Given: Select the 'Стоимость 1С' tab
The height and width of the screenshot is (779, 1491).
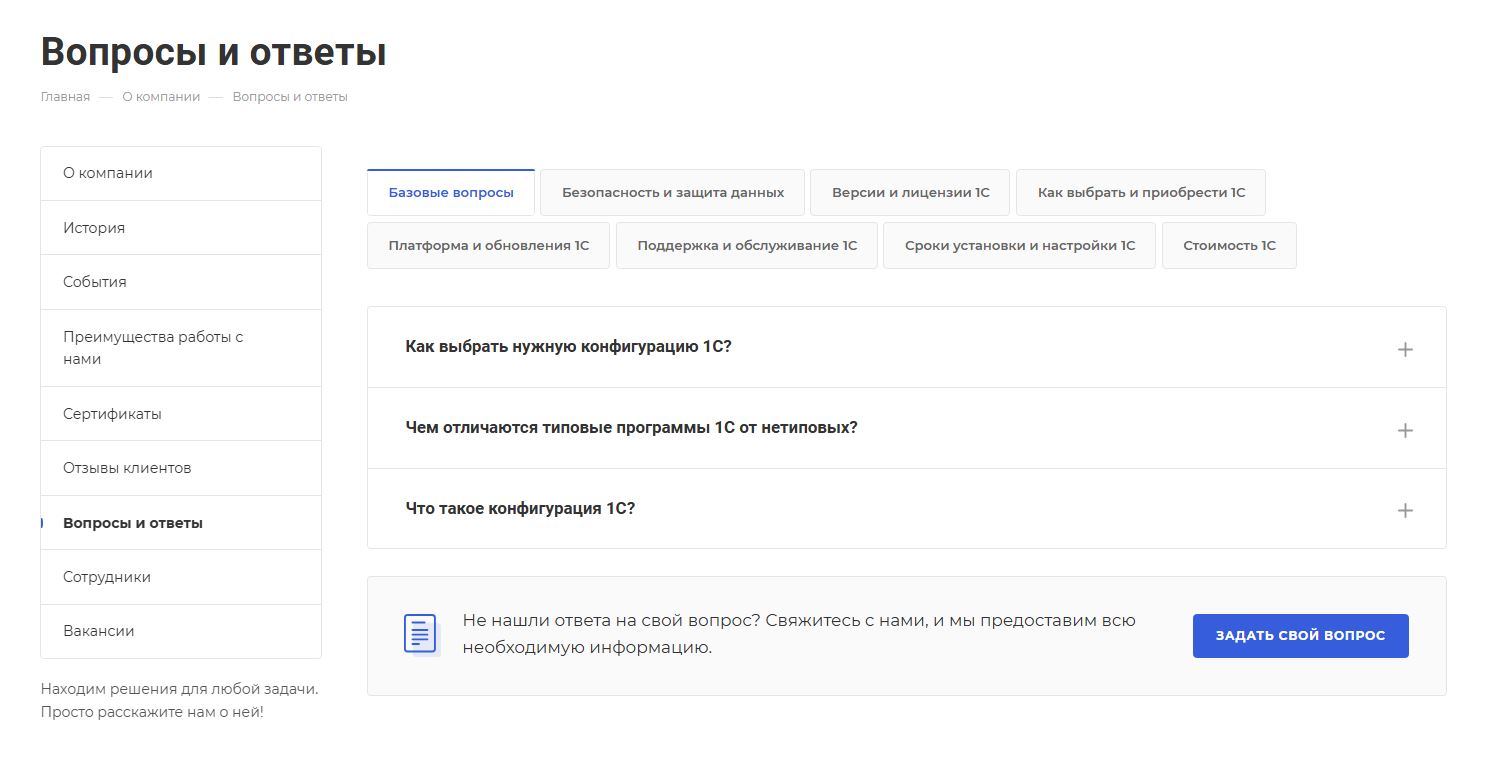Looking at the screenshot, I should (1229, 245).
